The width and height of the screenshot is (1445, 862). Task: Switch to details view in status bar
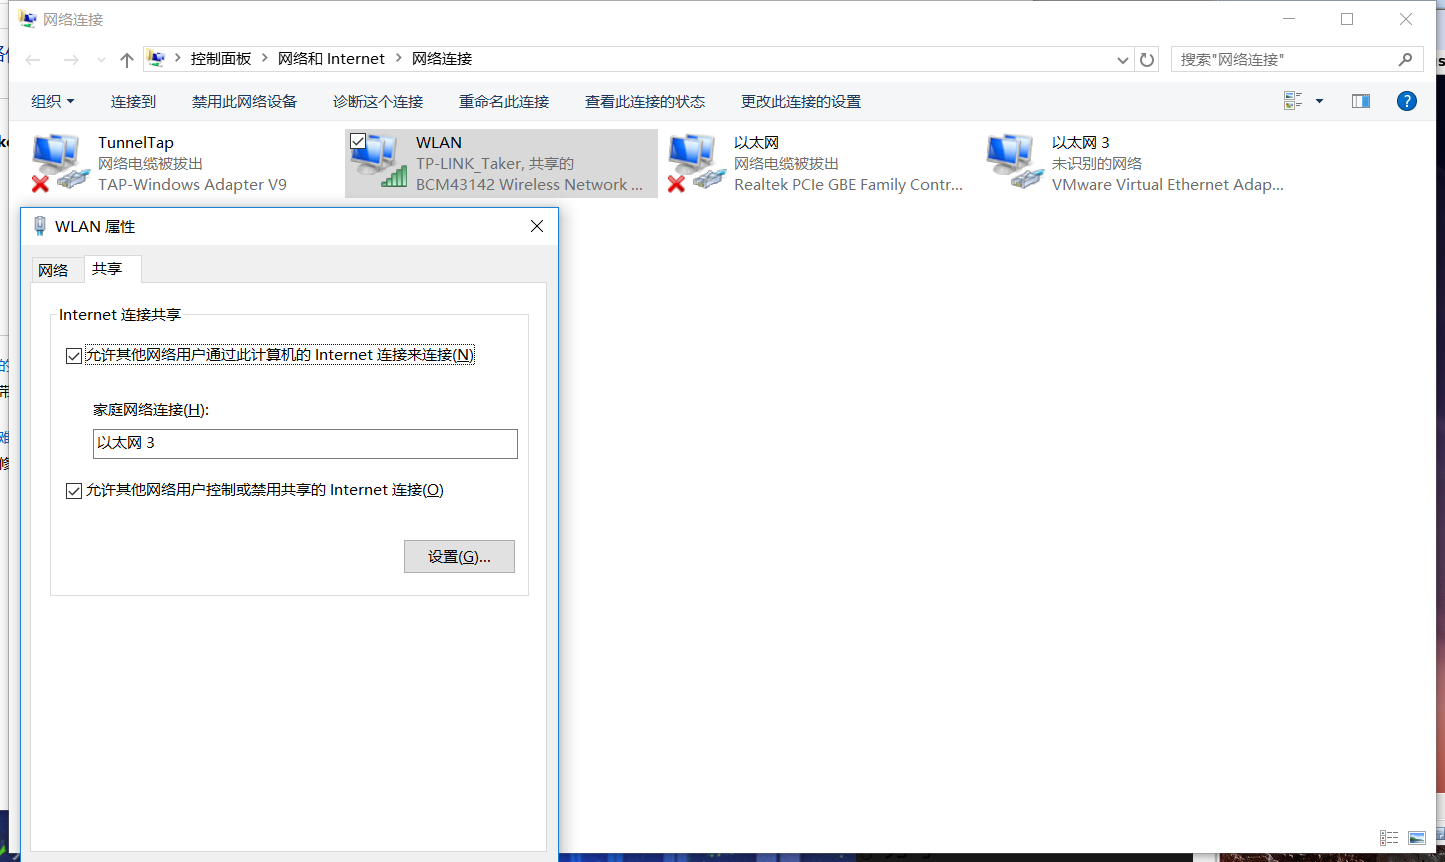(x=1389, y=838)
